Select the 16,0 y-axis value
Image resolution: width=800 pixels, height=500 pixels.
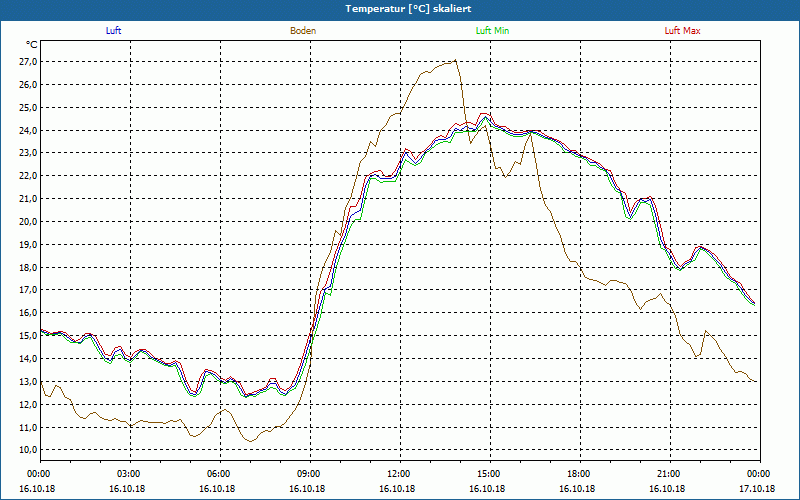coord(28,313)
